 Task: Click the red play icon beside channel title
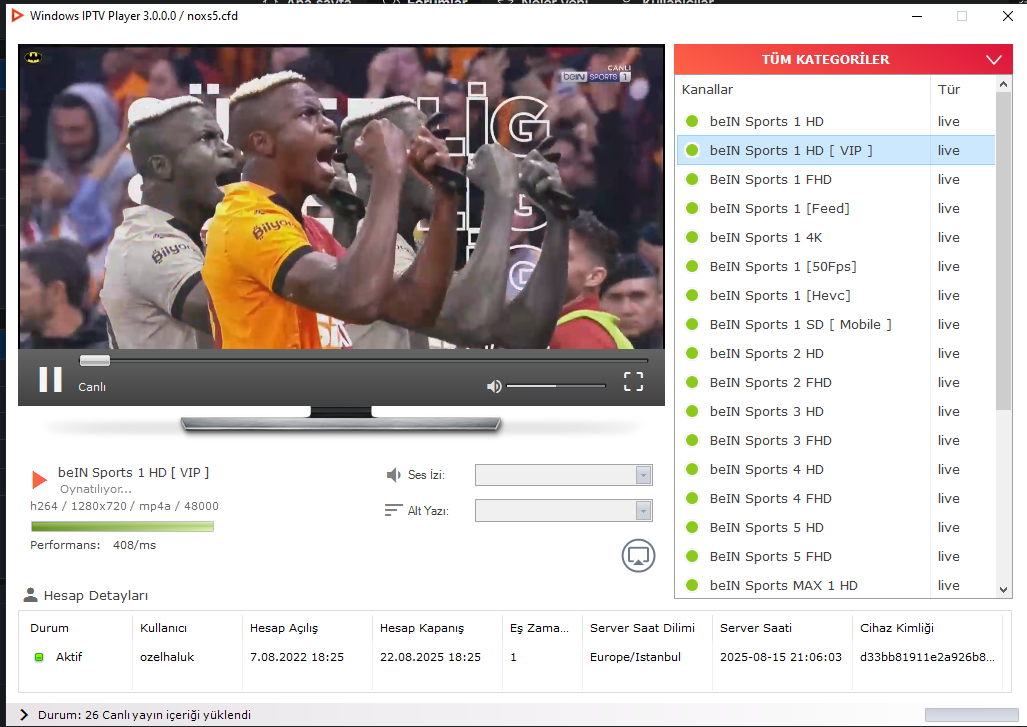pyautogui.click(x=39, y=480)
